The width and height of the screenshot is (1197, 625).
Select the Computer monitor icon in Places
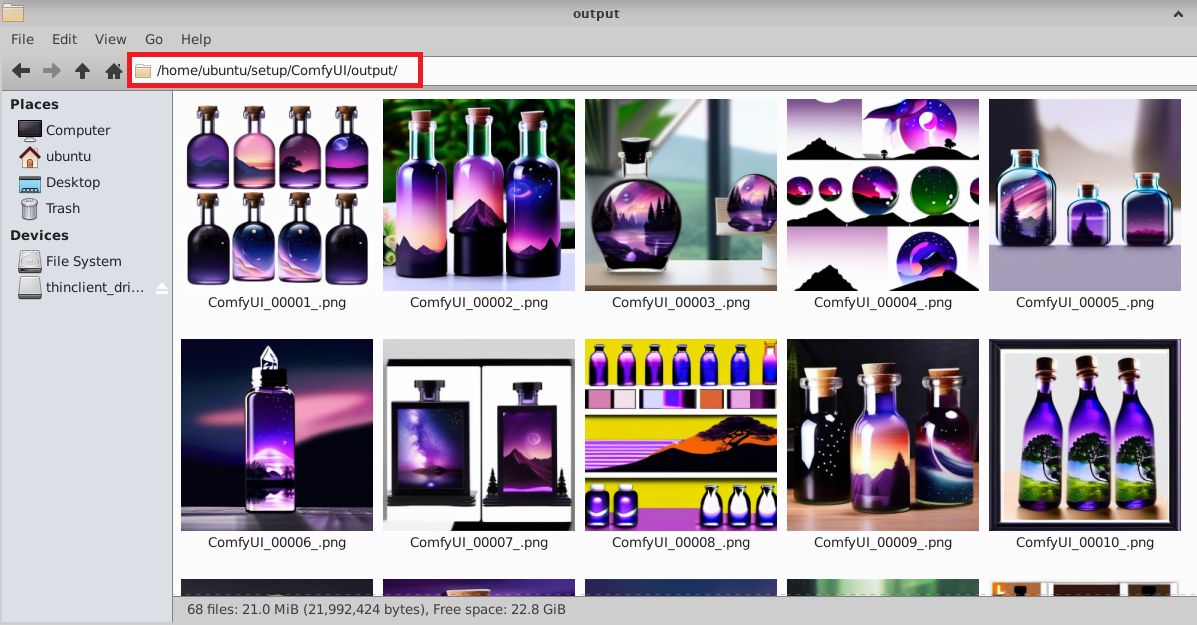(x=30, y=130)
